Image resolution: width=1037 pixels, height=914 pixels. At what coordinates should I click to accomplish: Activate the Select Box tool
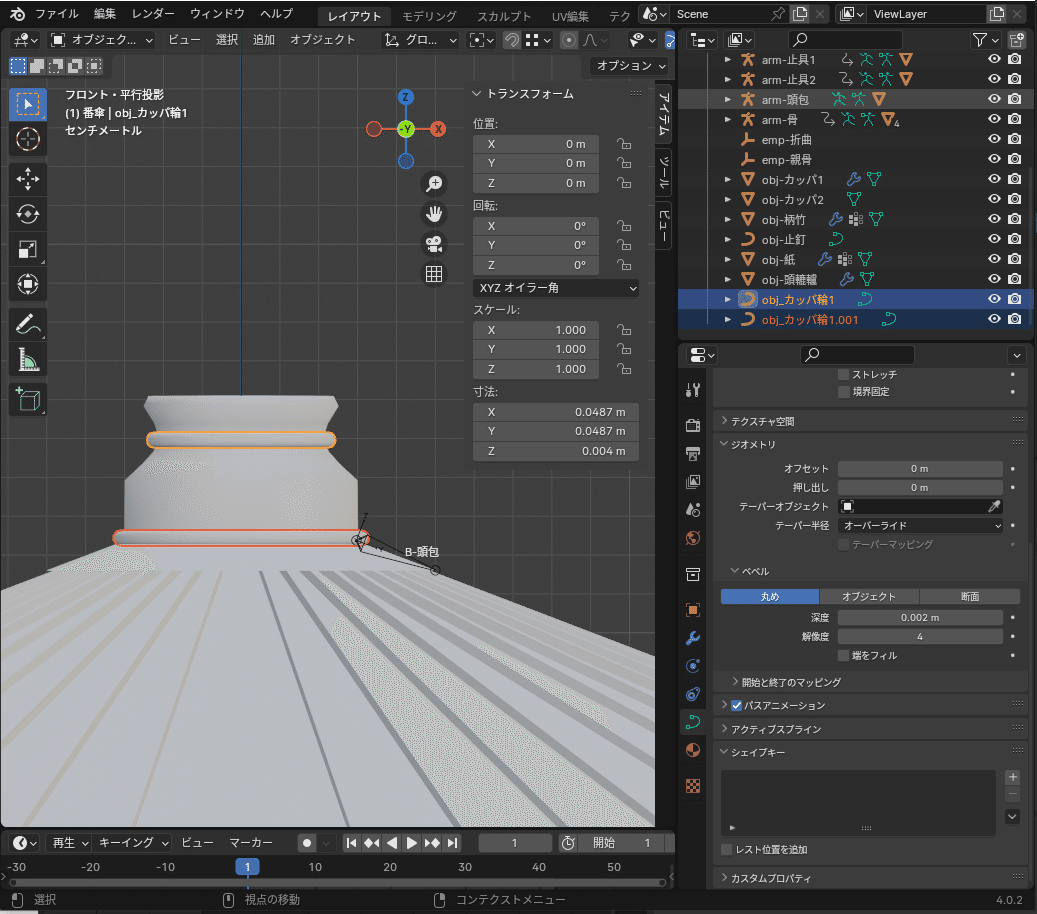point(28,104)
